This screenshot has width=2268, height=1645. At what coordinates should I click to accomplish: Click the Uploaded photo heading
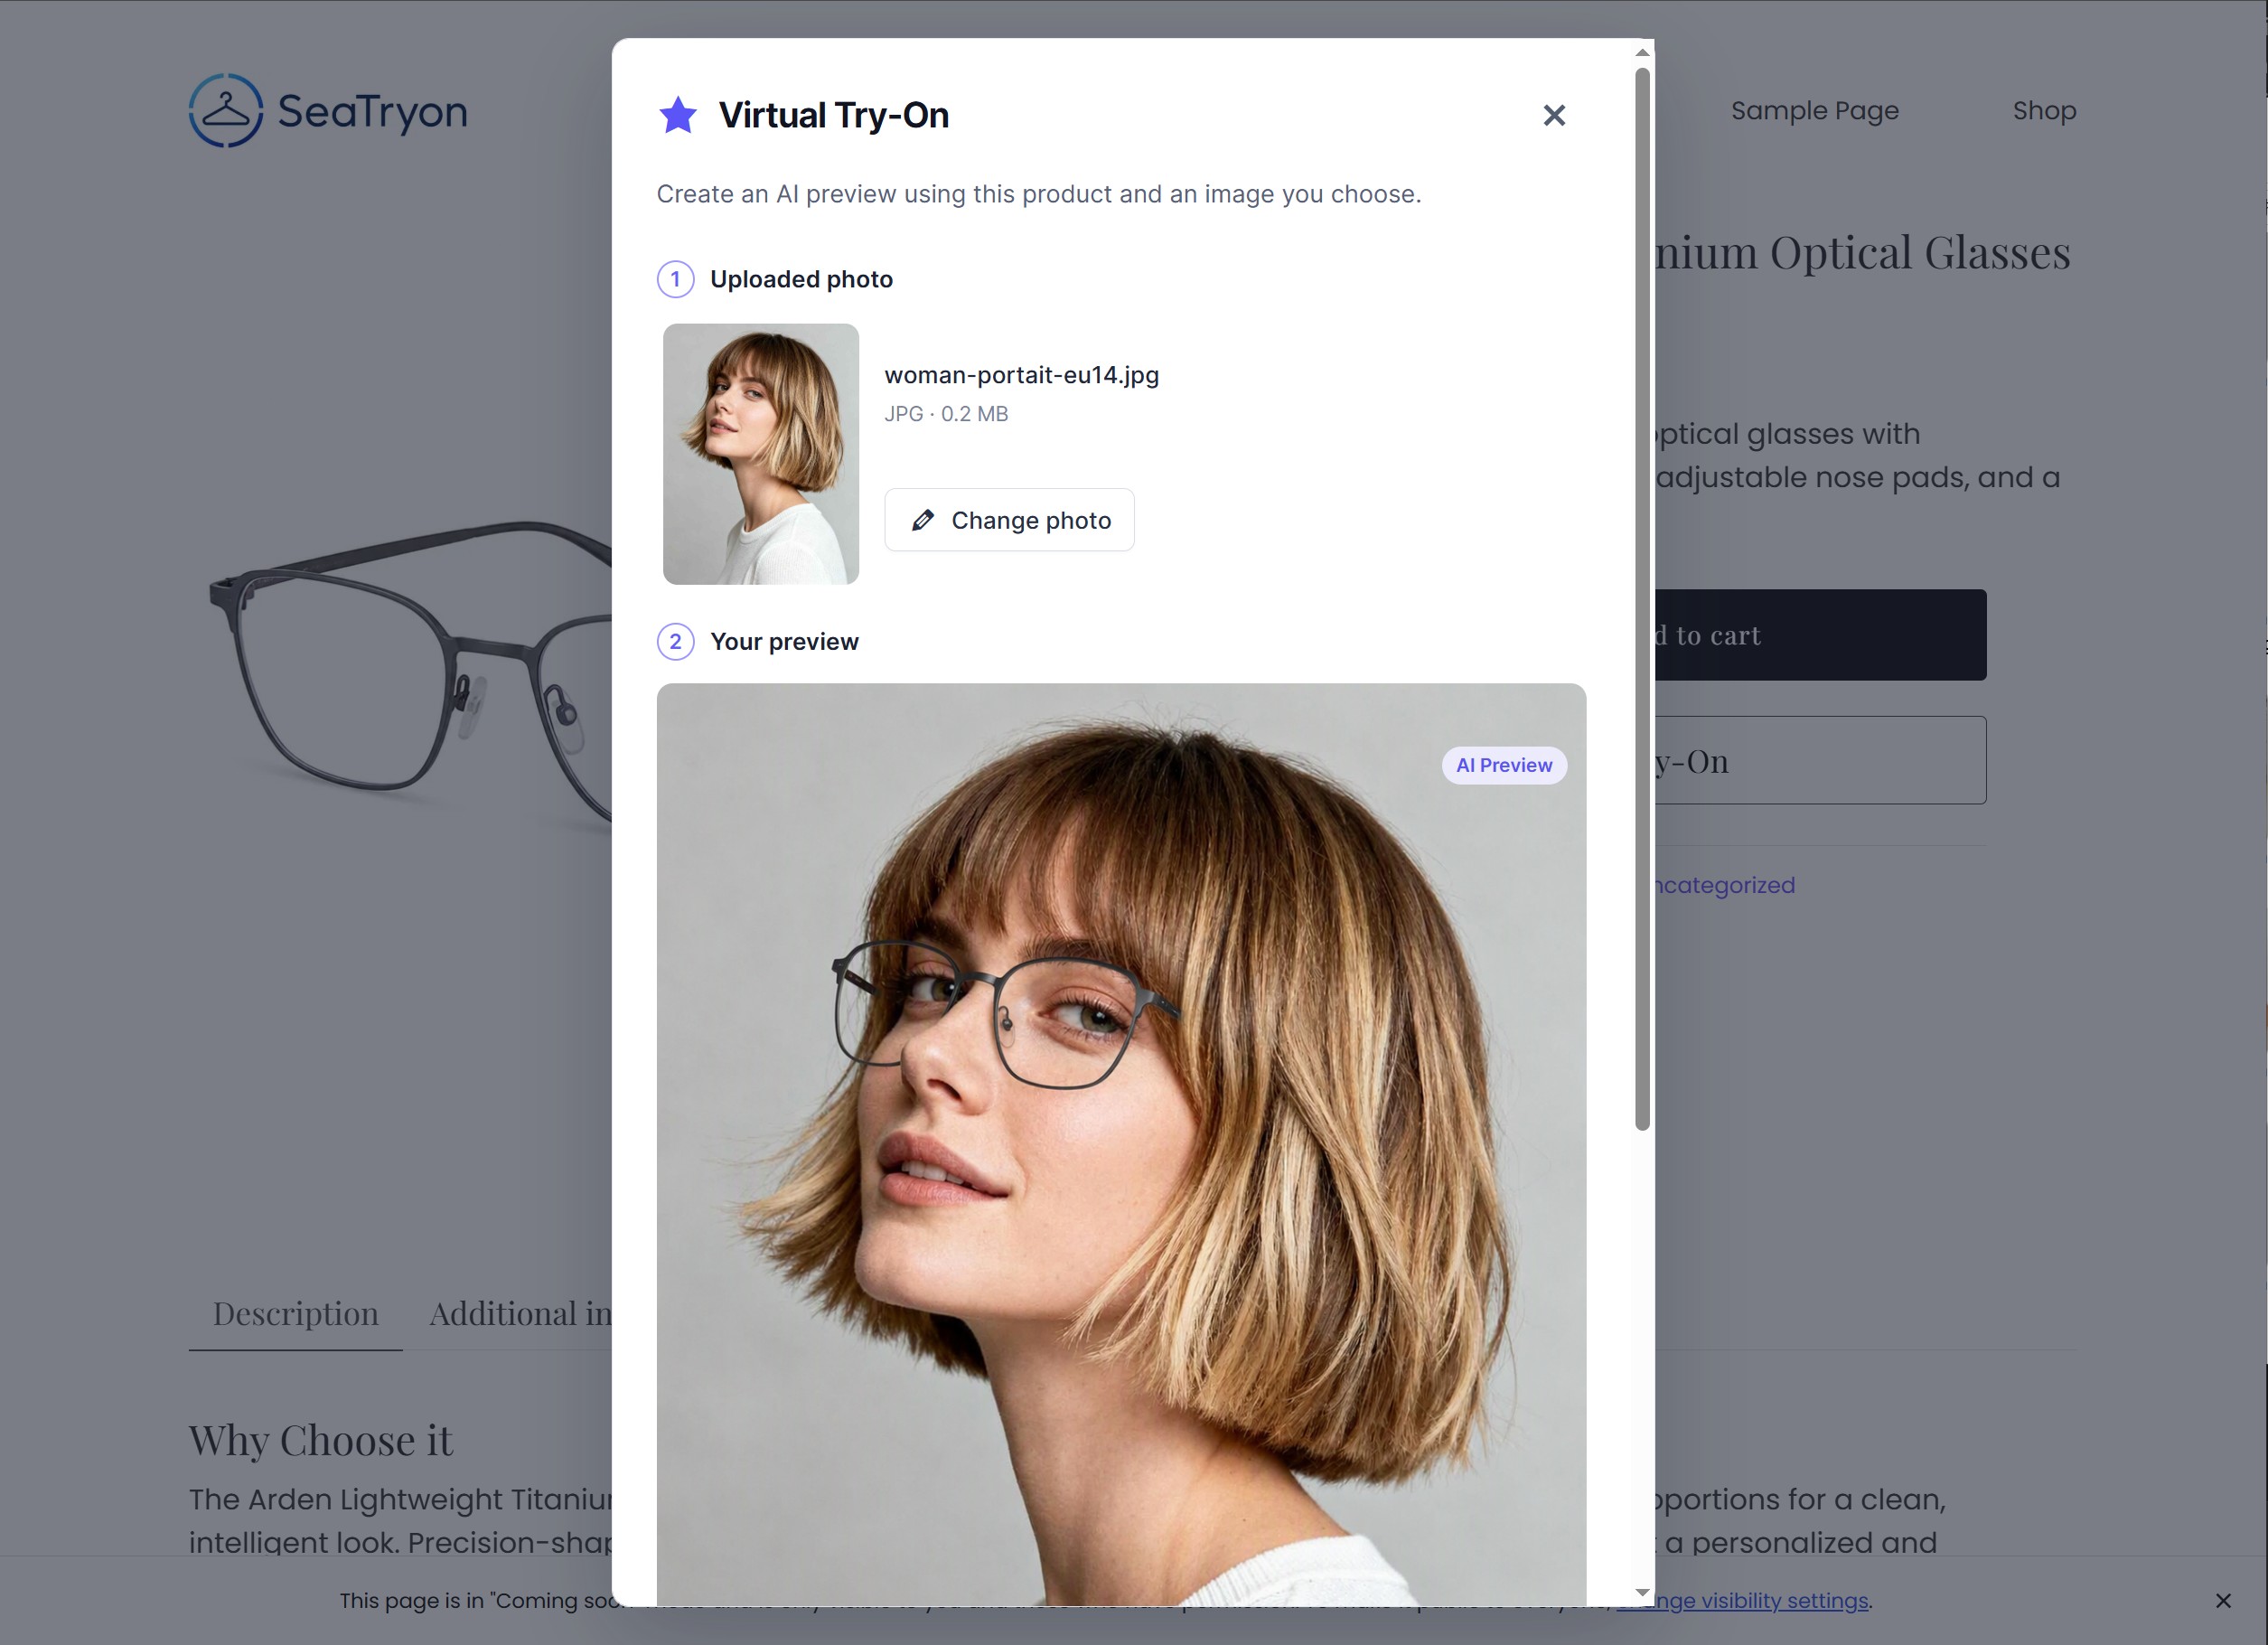(x=801, y=279)
